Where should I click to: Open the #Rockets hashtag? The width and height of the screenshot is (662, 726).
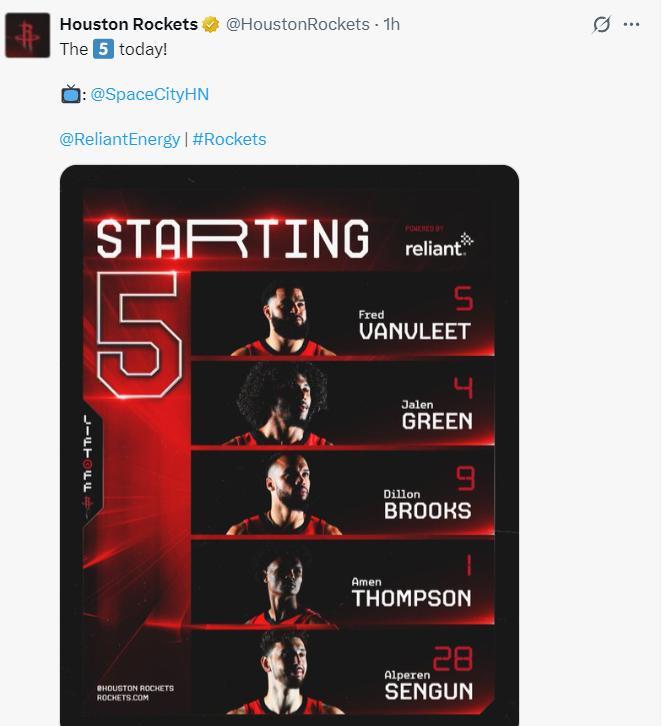[x=229, y=139]
